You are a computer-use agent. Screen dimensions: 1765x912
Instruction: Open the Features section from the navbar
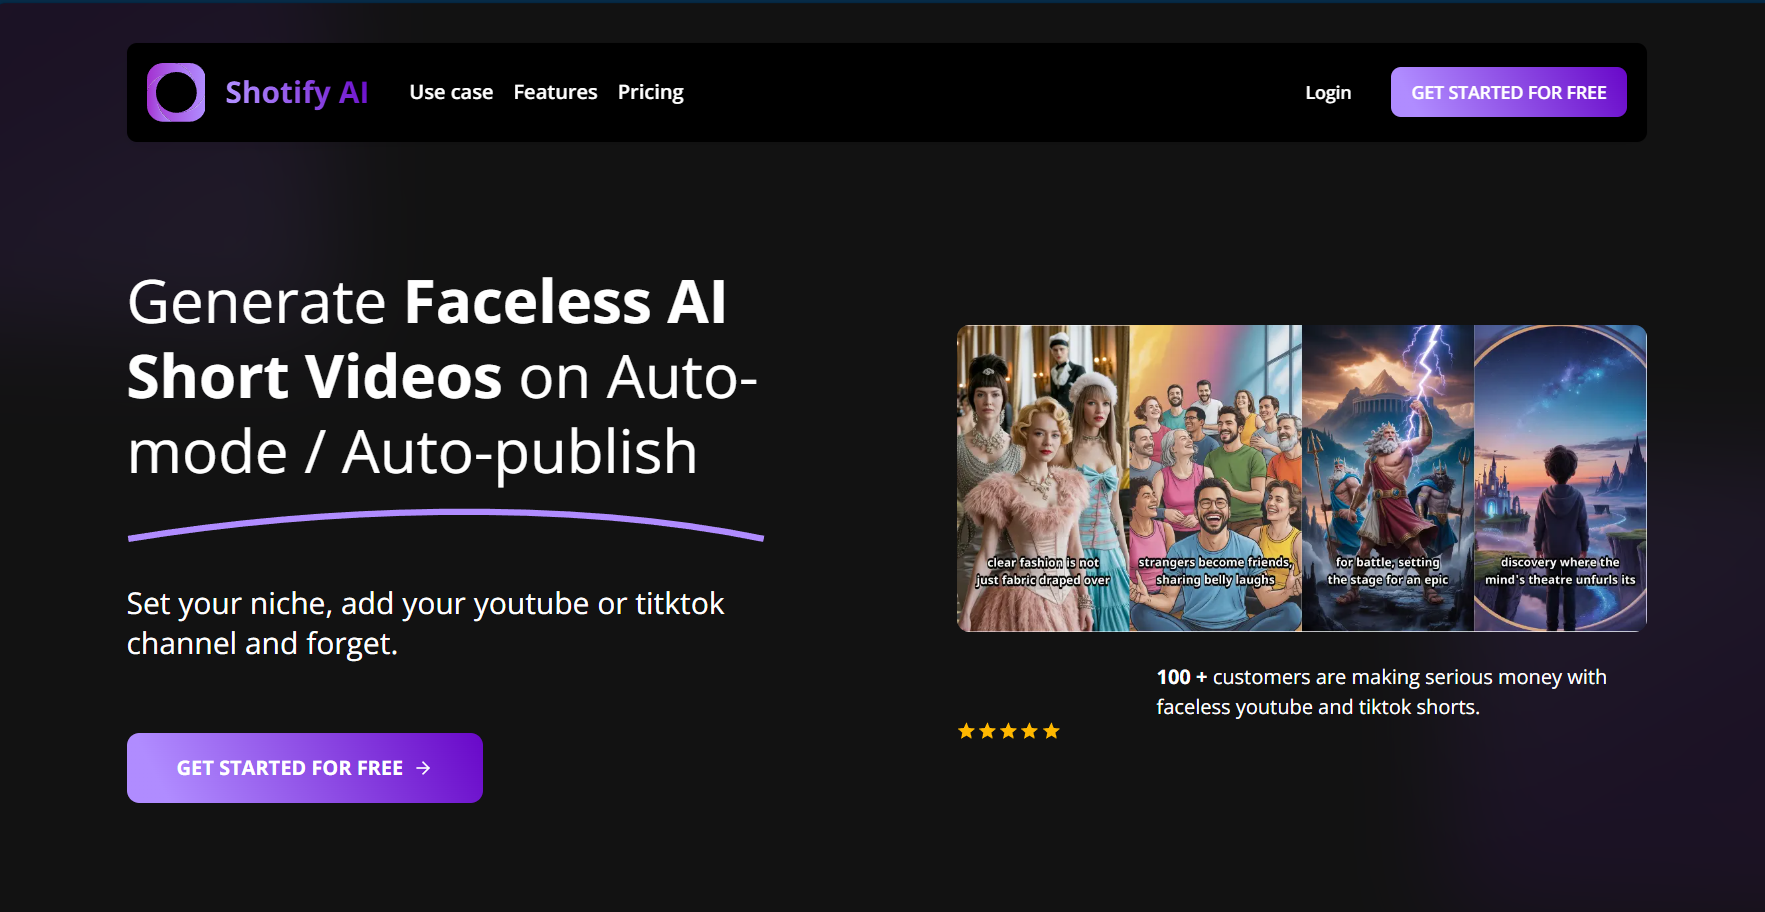[555, 92]
